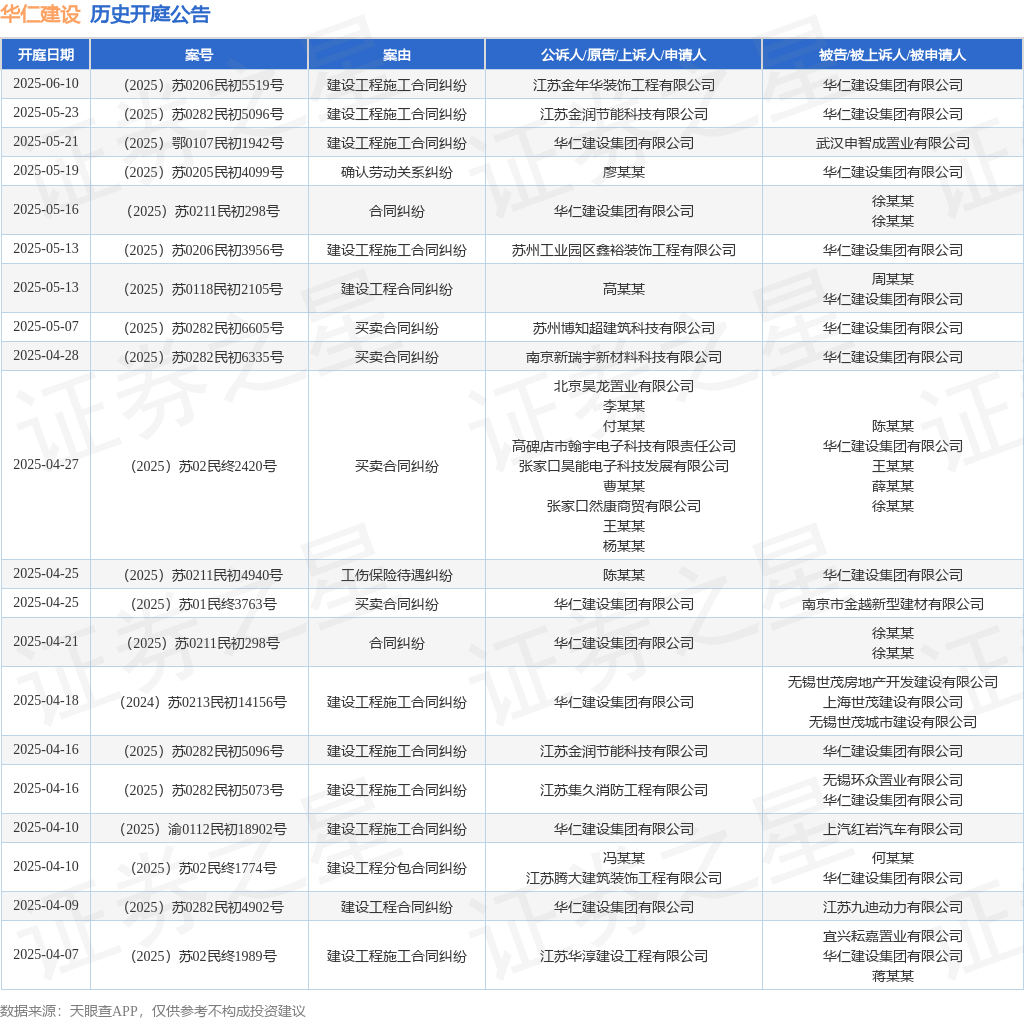1024x1020 pixels.
Task: Click the 被告/被上诉人/被申请人 header
Action: [x=892, y=55]
